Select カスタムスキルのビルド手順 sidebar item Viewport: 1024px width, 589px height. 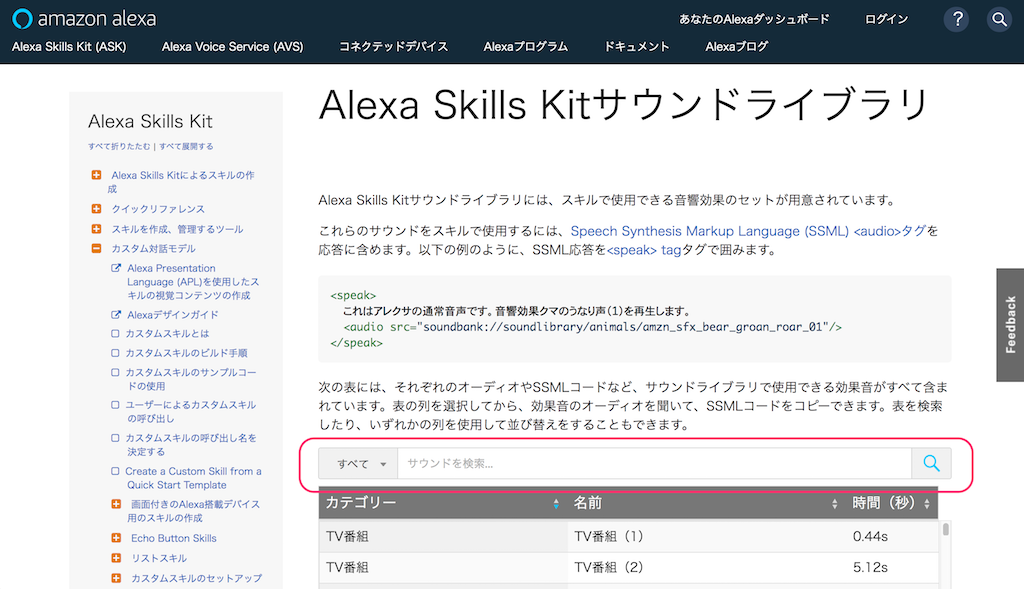pos(186,353)
